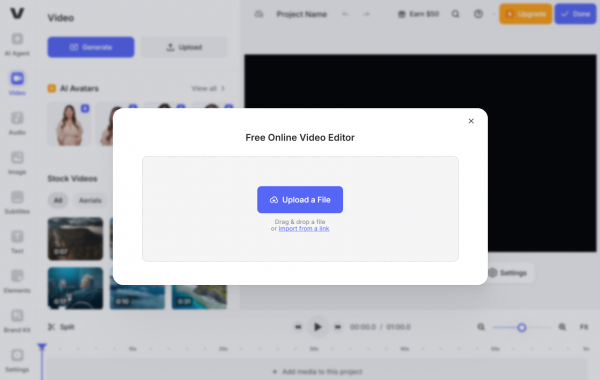Zoom out the timeline
This screenshot has height=380, width=600.
481,327
